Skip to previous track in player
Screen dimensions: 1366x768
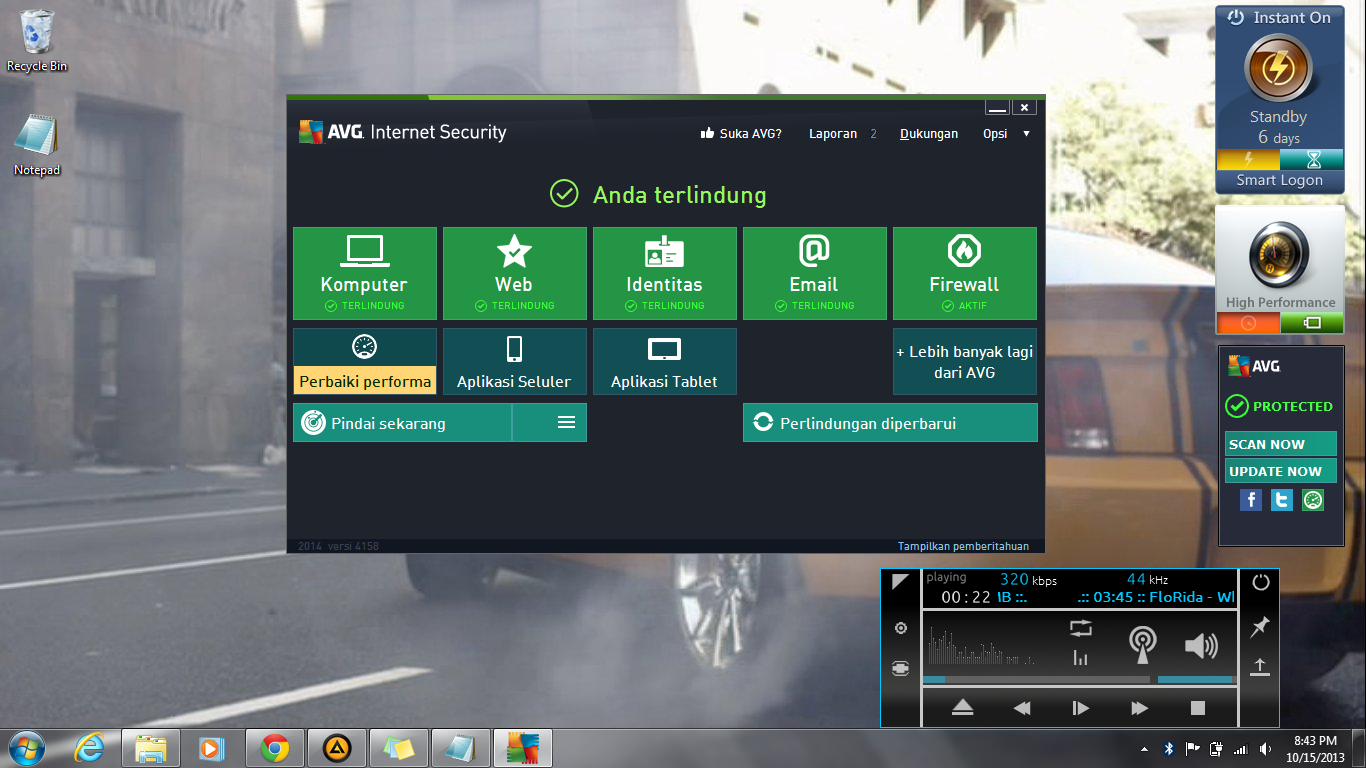click(1022, 708)
